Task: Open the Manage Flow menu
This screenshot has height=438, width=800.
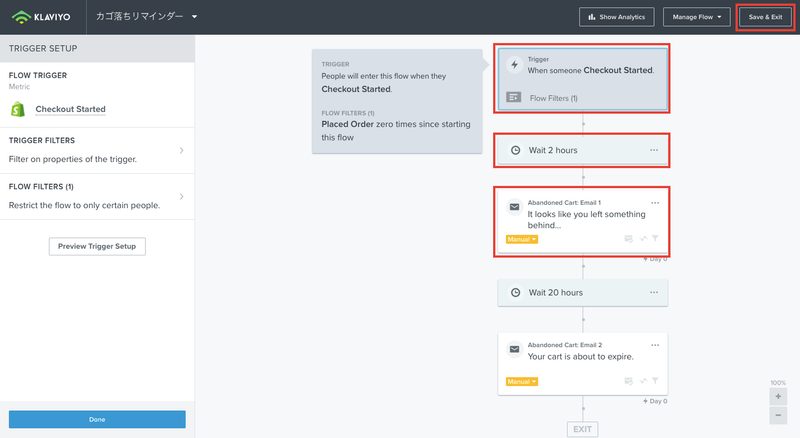Action: (696, 17)
